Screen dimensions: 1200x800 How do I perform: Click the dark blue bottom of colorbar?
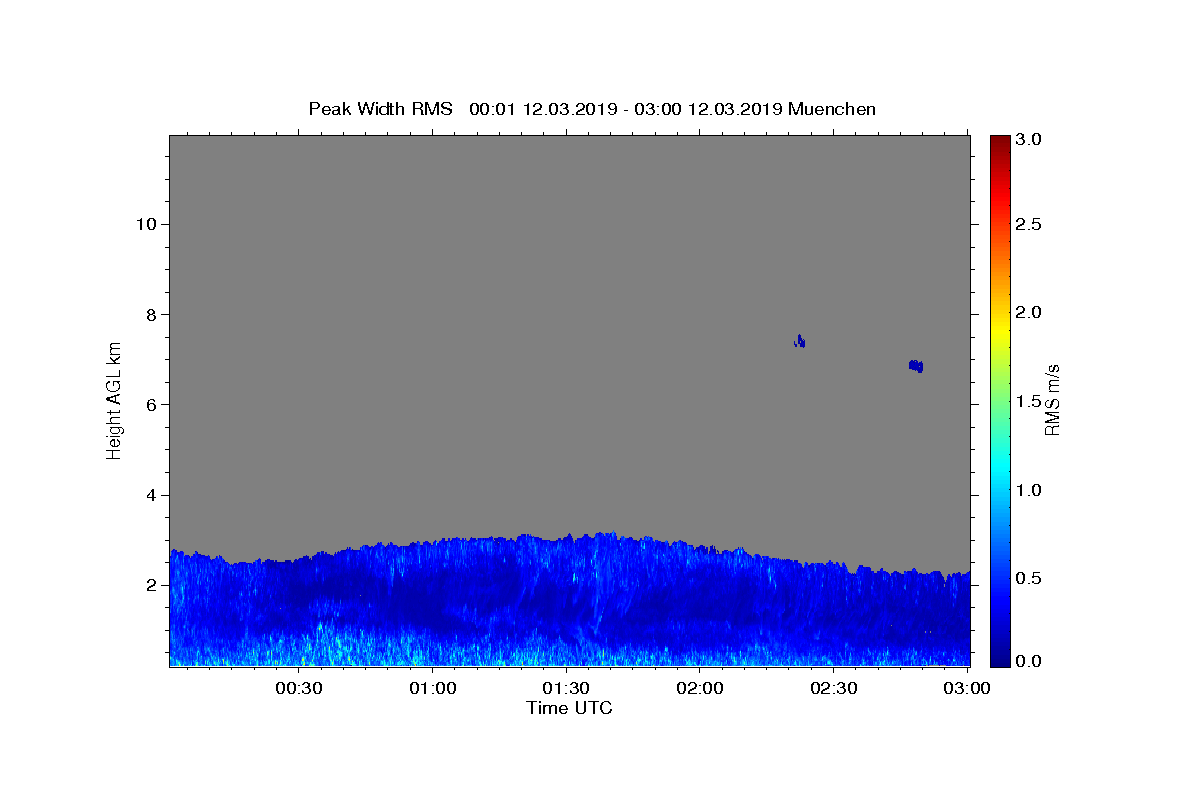pos(1000,655)
